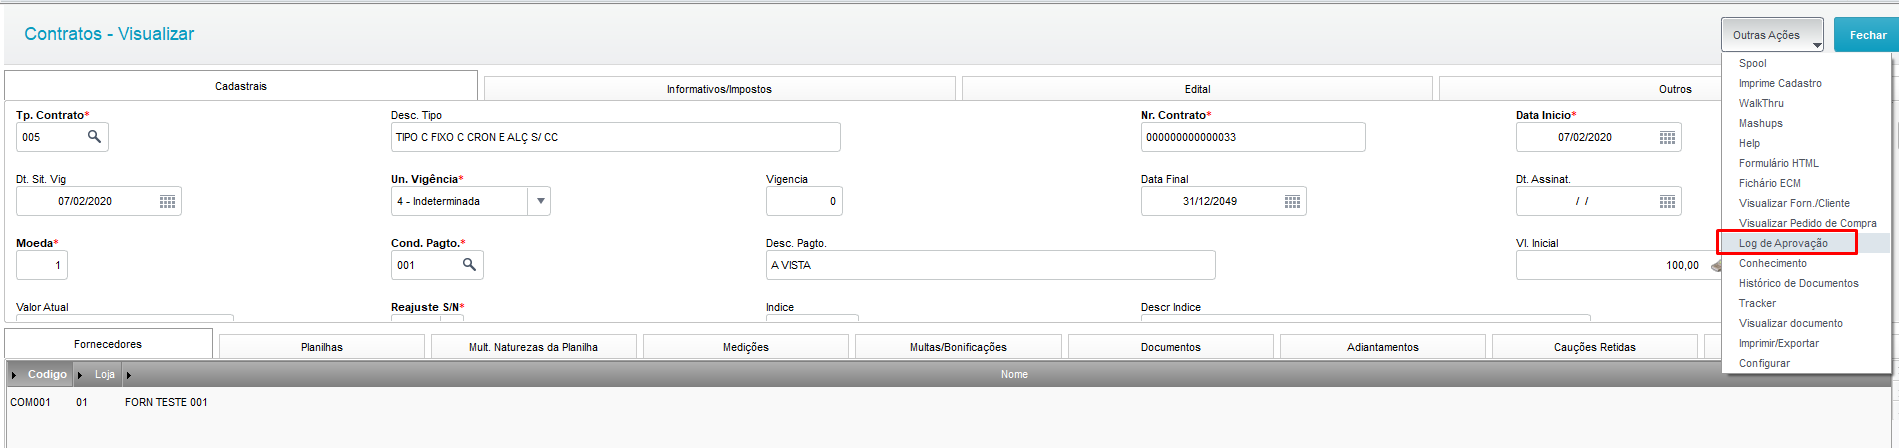This screenshot has height=448, width=1899.
Task: Click the Moeda field
Action: click(x=42, y=265)
